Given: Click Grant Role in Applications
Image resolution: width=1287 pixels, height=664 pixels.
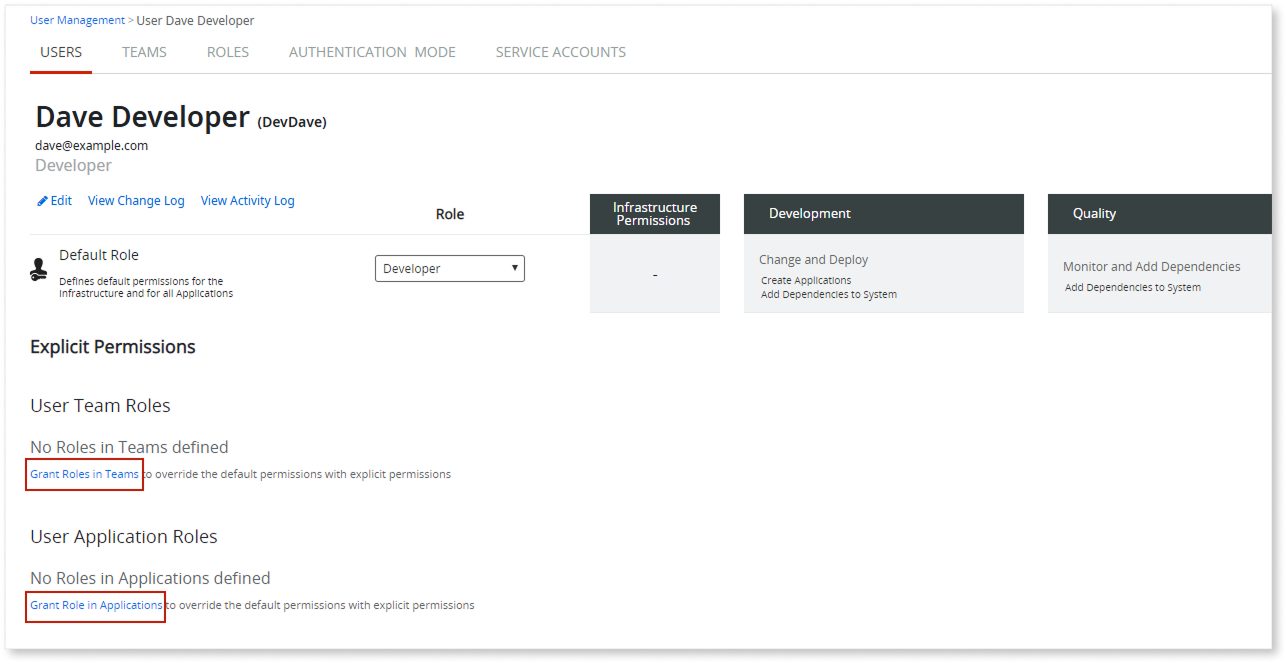Looking at the screenshot, I should [x=94, y=605].
